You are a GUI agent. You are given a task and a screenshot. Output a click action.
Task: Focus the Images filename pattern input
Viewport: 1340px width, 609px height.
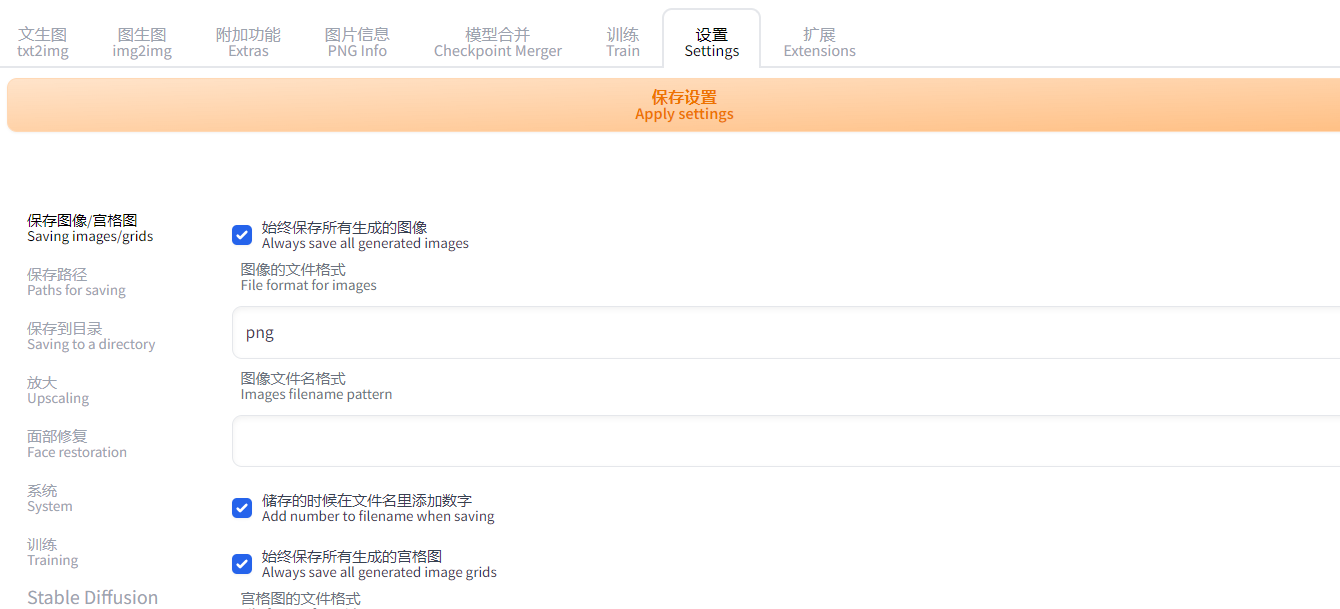(x=785, y=441)
